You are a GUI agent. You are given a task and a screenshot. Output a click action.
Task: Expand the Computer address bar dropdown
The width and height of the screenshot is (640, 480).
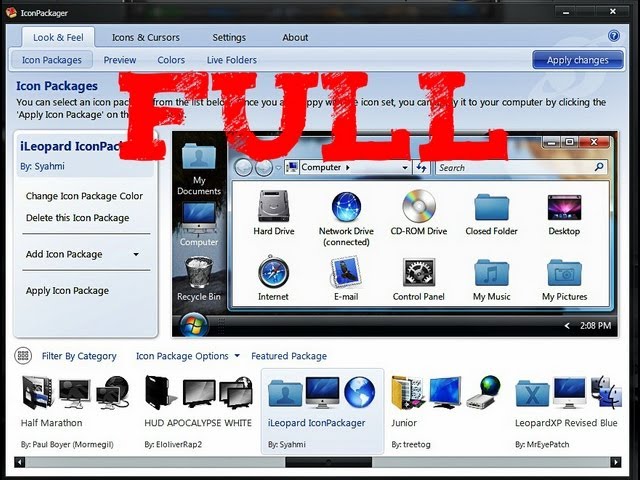(x=404, y=168)
